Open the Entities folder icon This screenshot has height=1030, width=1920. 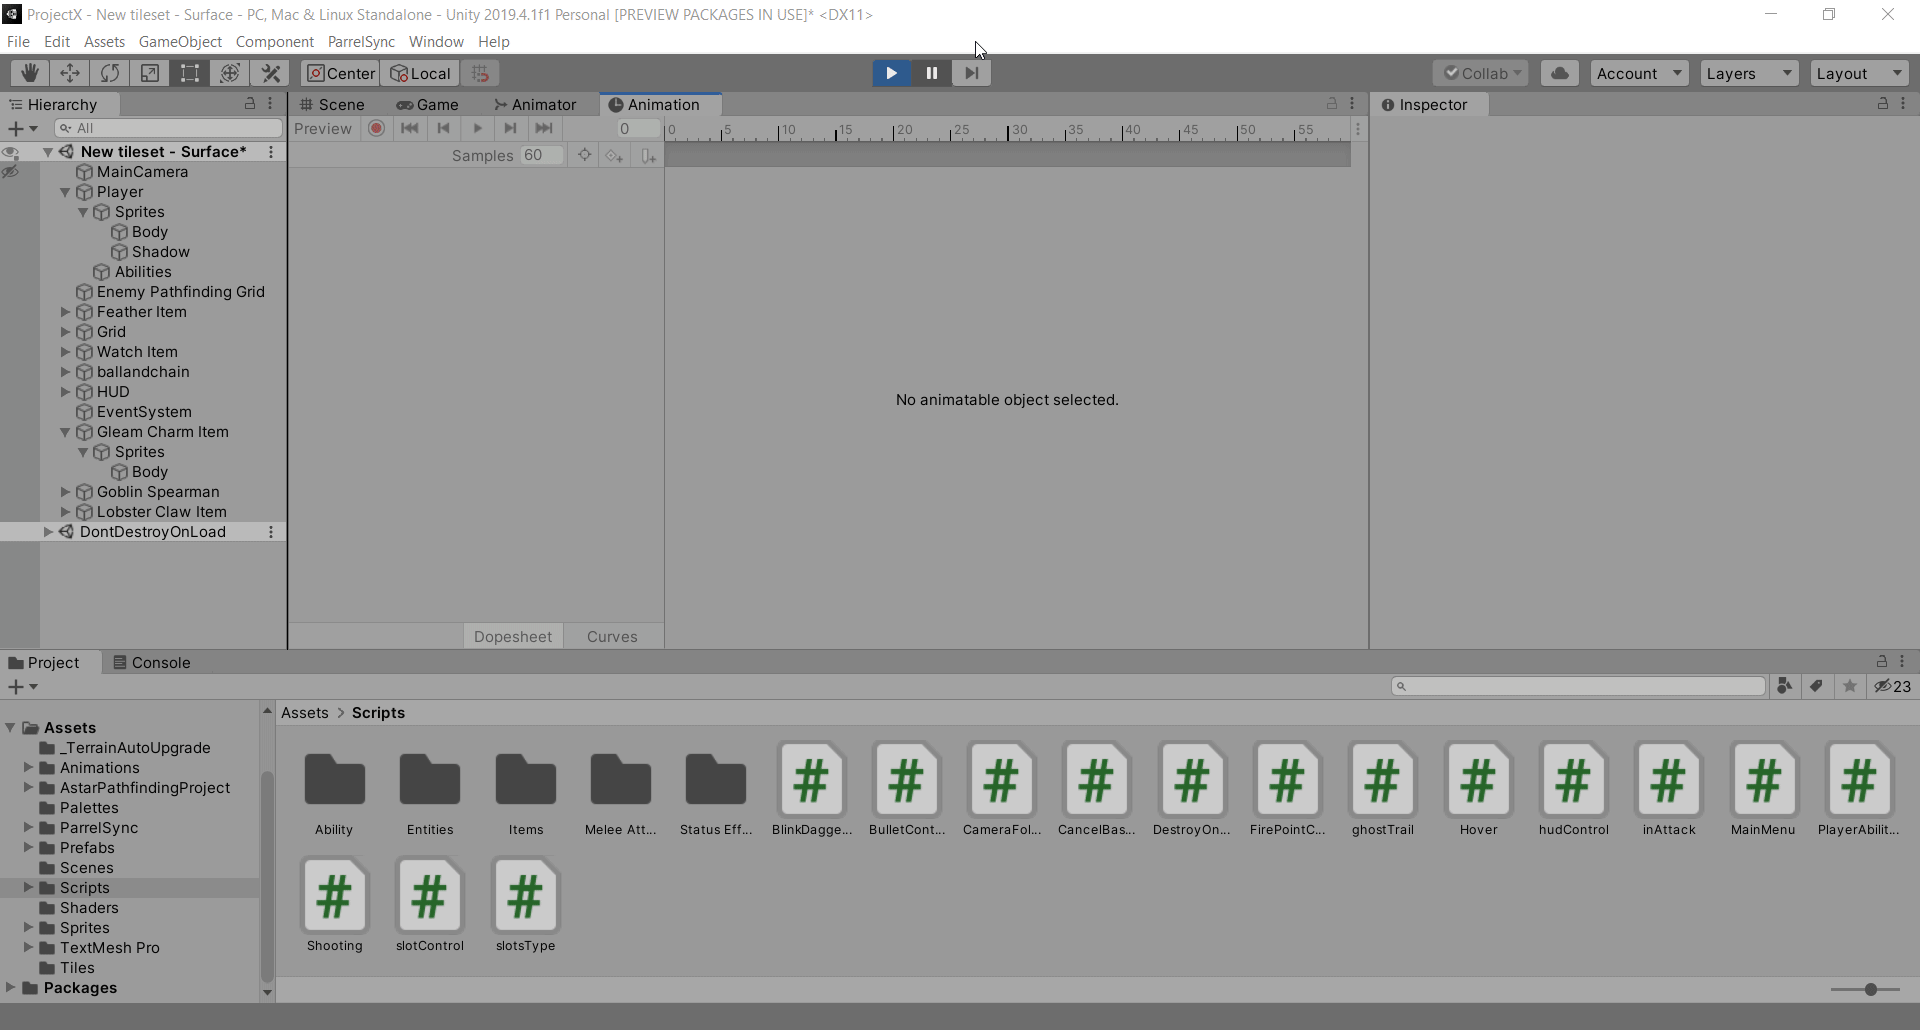(430, 780)
